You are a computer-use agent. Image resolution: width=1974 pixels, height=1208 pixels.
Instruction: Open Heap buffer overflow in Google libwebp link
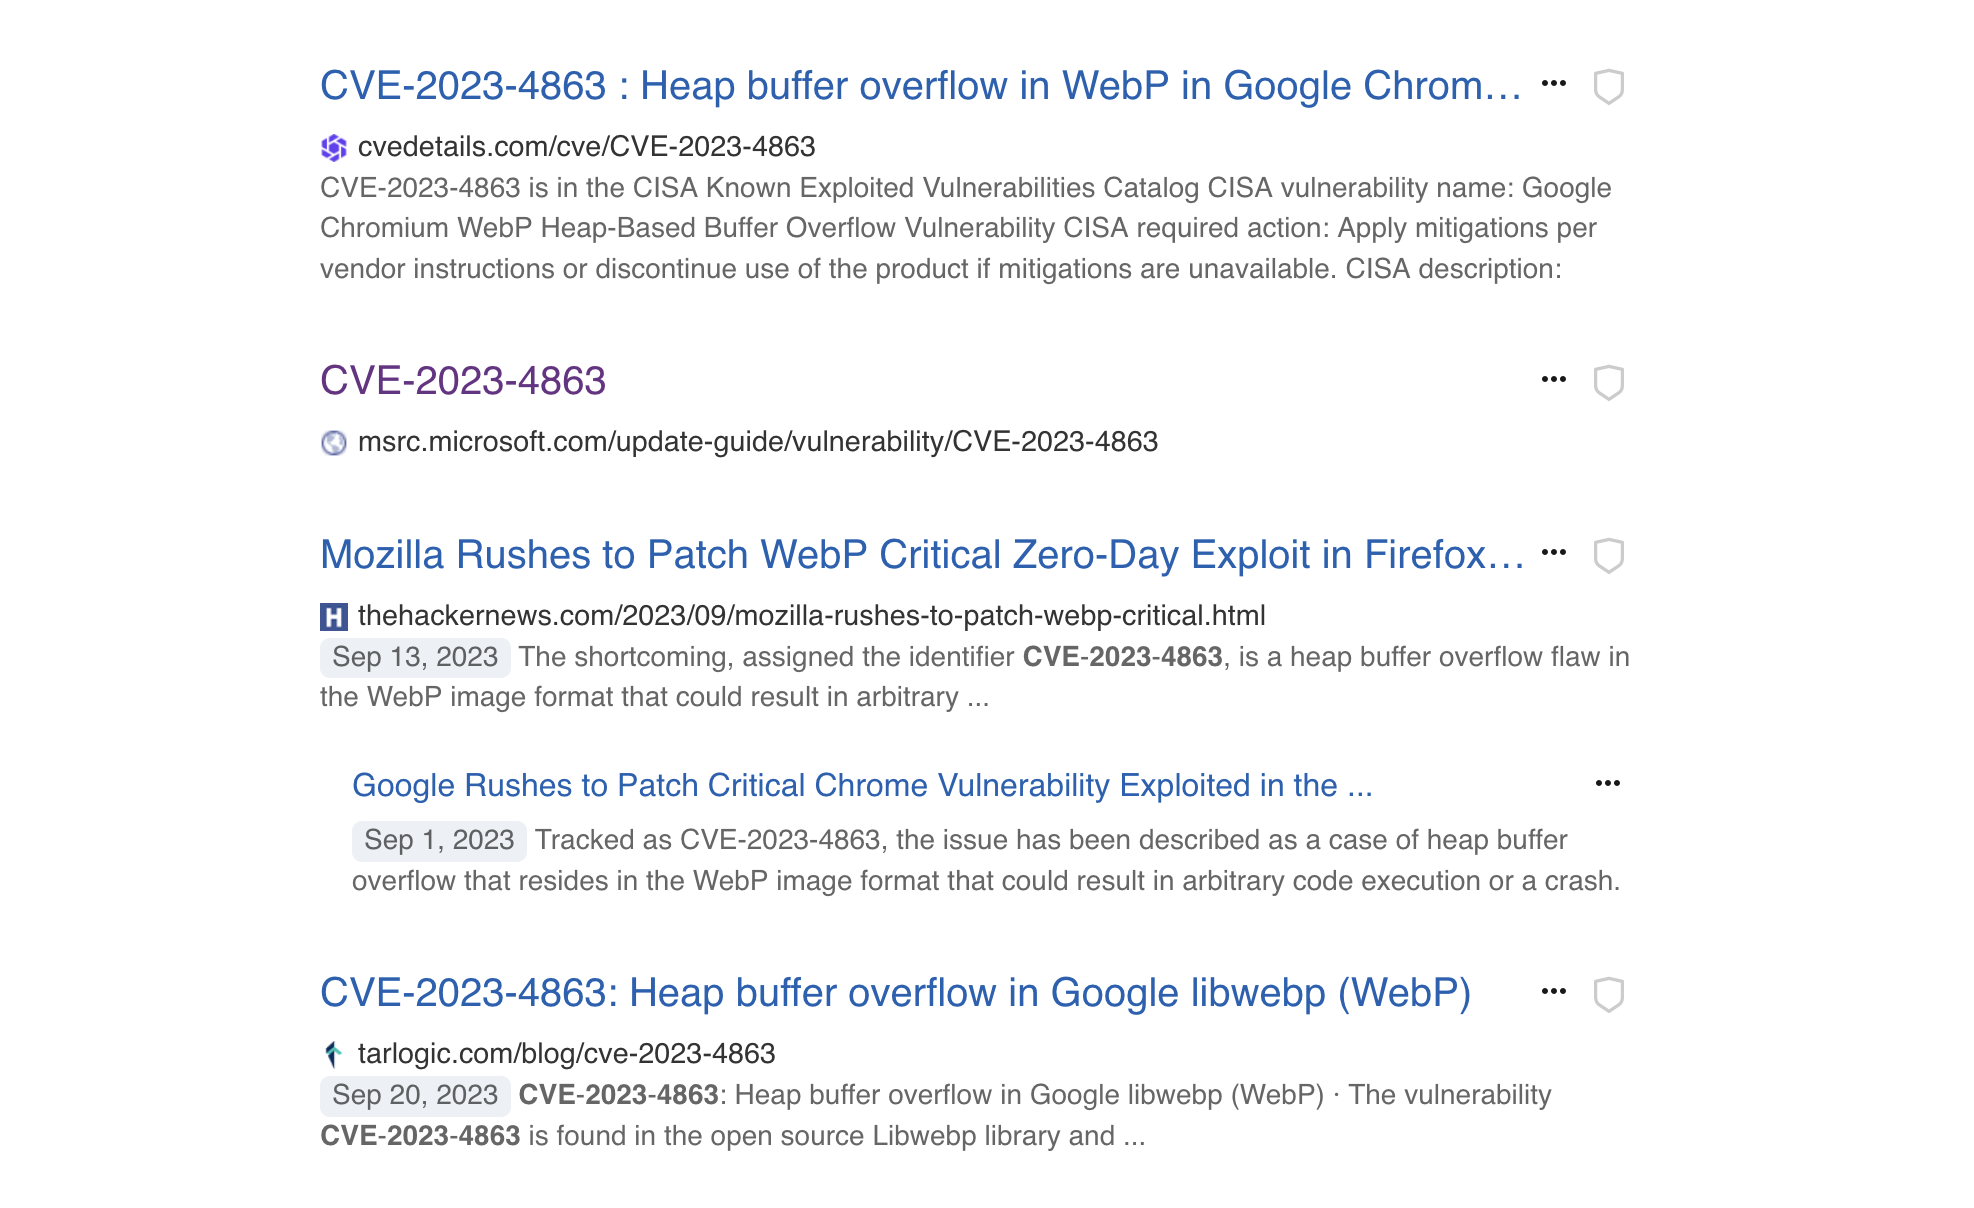point(895,993)
